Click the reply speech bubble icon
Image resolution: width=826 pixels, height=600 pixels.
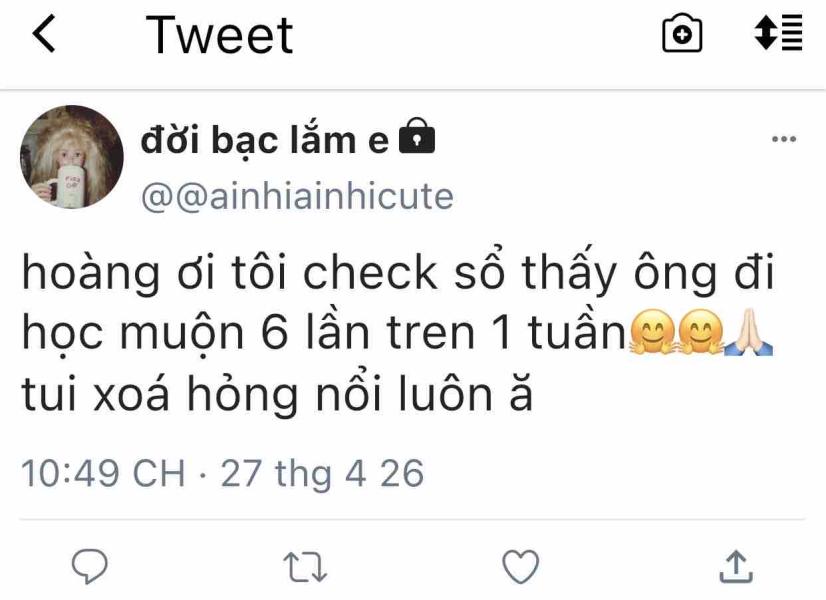(x=90, y=567)
